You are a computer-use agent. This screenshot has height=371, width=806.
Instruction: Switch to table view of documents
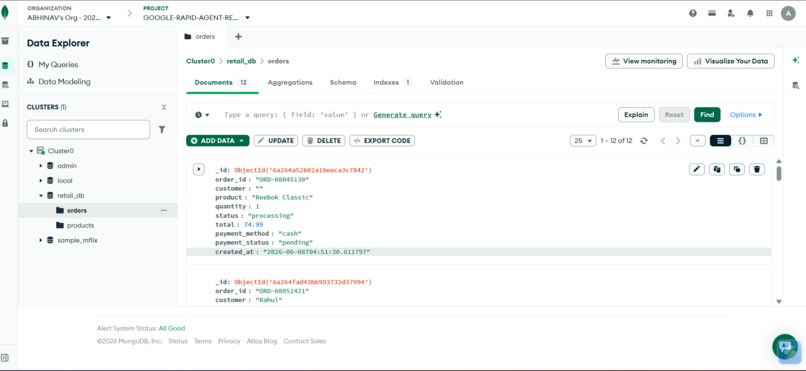(x=763, y=141)
